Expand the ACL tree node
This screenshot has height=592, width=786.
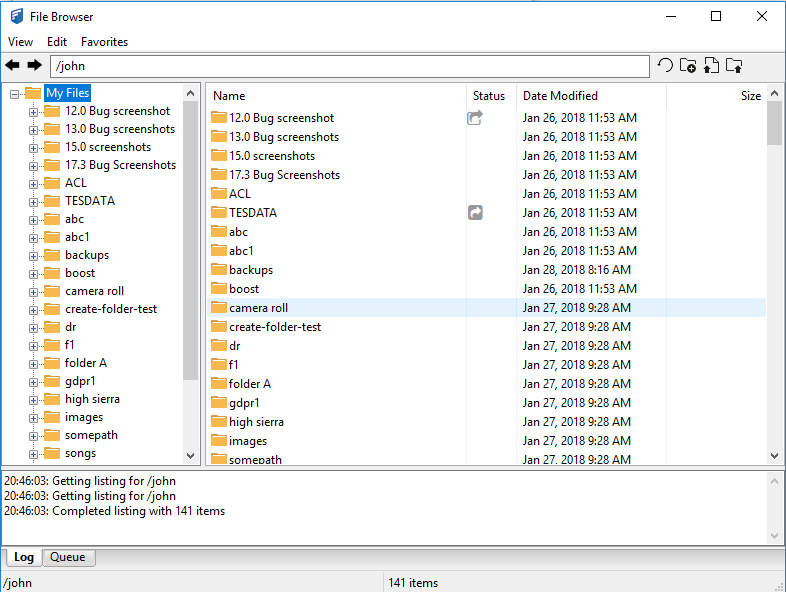pyautogui.click(x=33, y=184)
